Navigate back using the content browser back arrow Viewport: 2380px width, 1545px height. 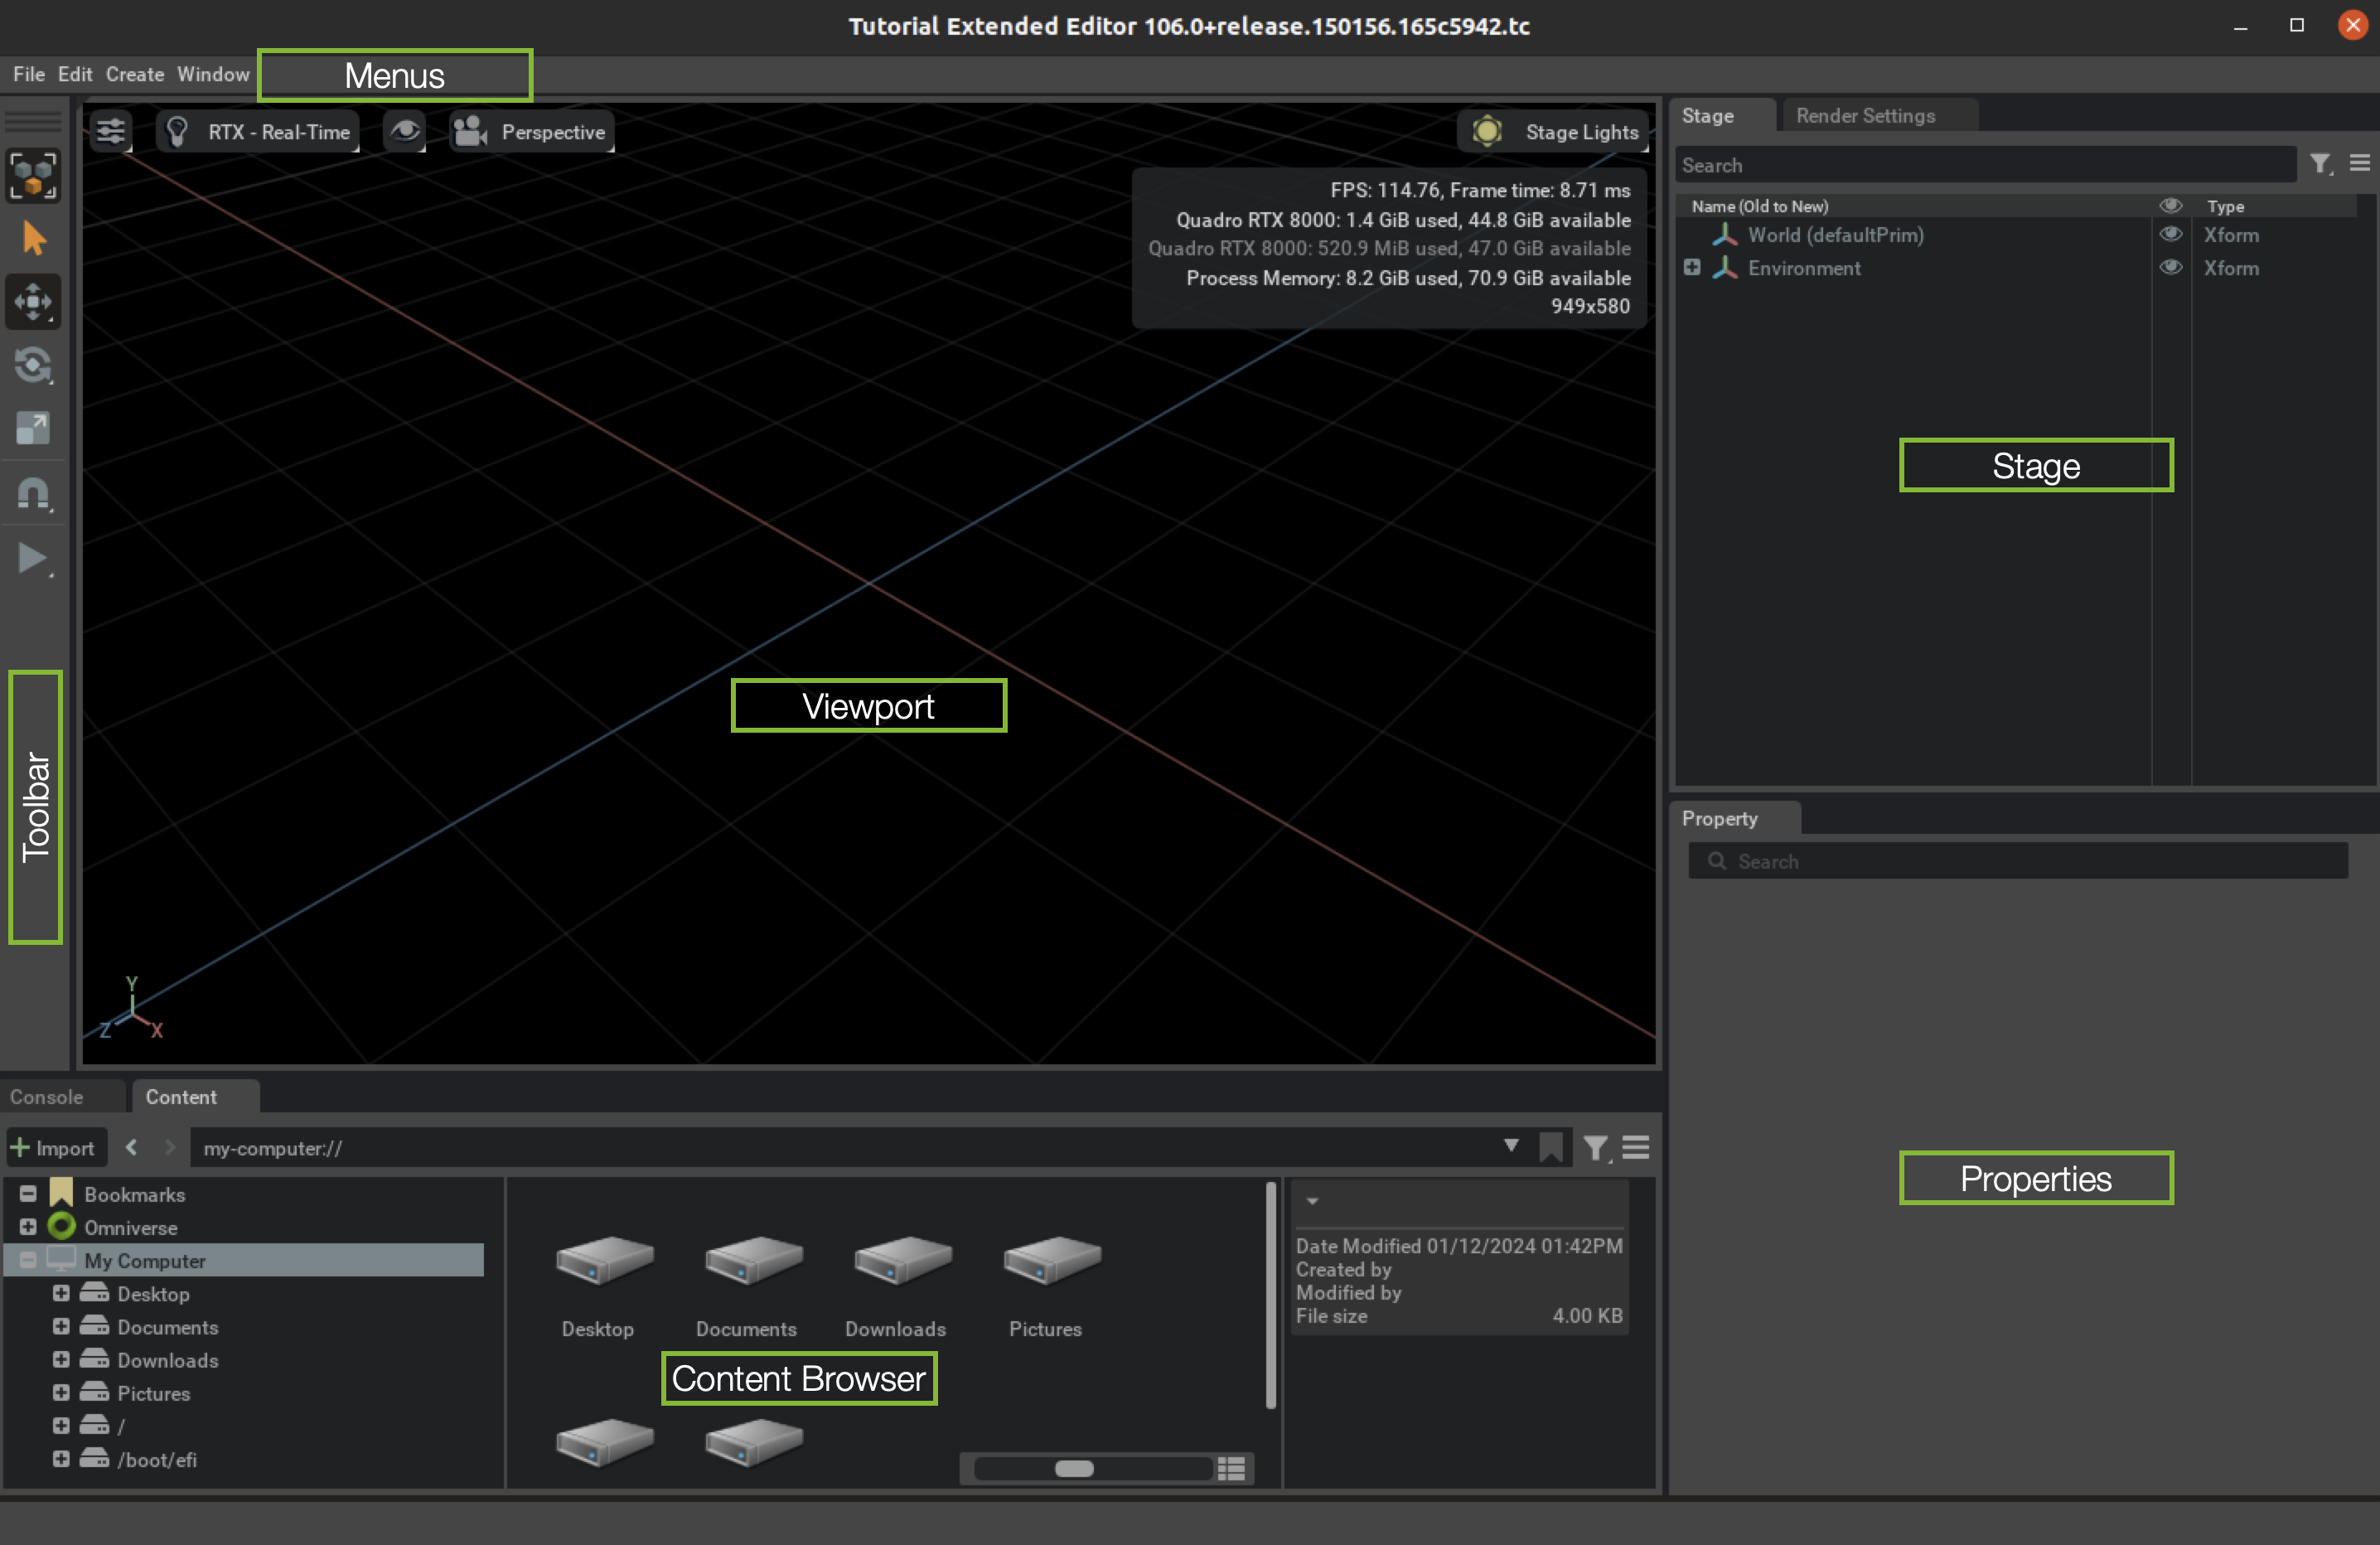click(x=131, y=1147)
